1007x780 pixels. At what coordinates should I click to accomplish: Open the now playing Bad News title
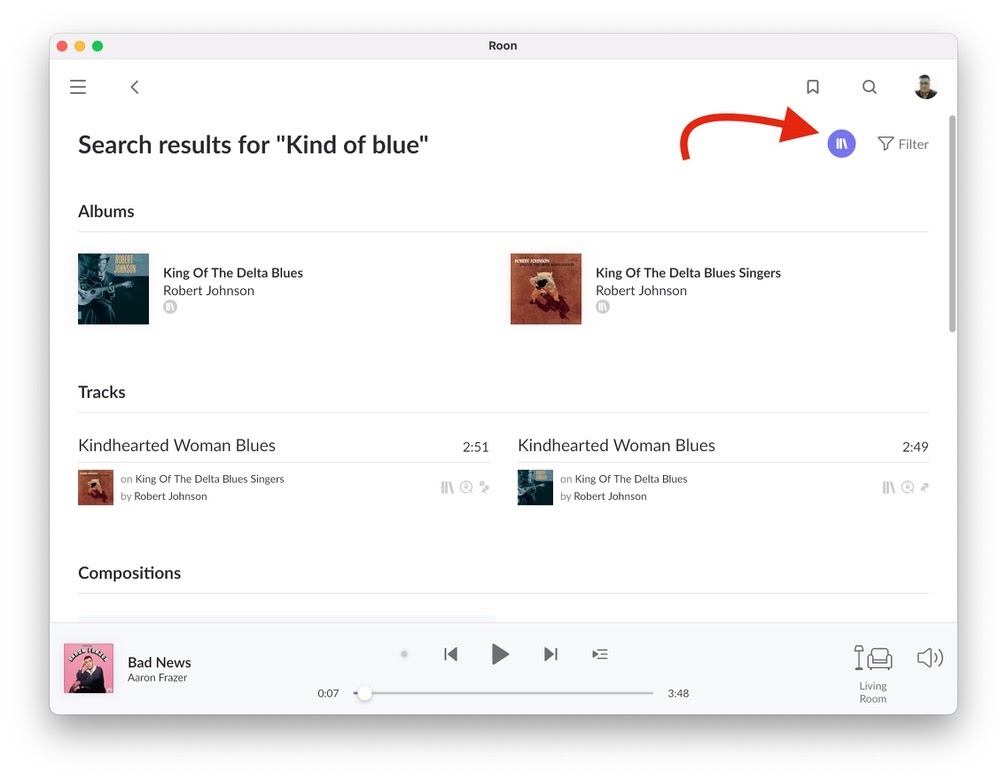coord(159,662)
